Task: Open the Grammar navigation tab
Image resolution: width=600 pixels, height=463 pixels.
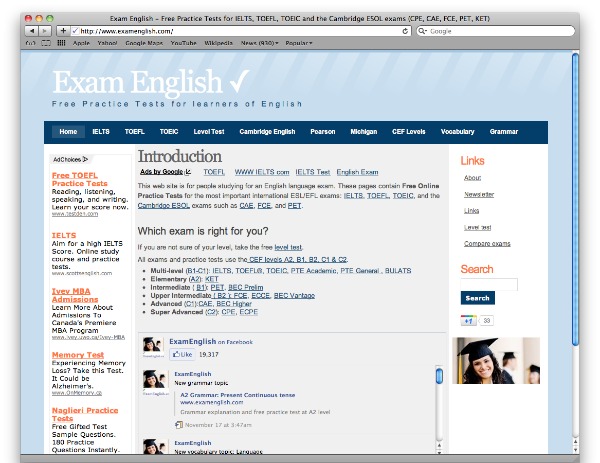Action: [504, 132]
